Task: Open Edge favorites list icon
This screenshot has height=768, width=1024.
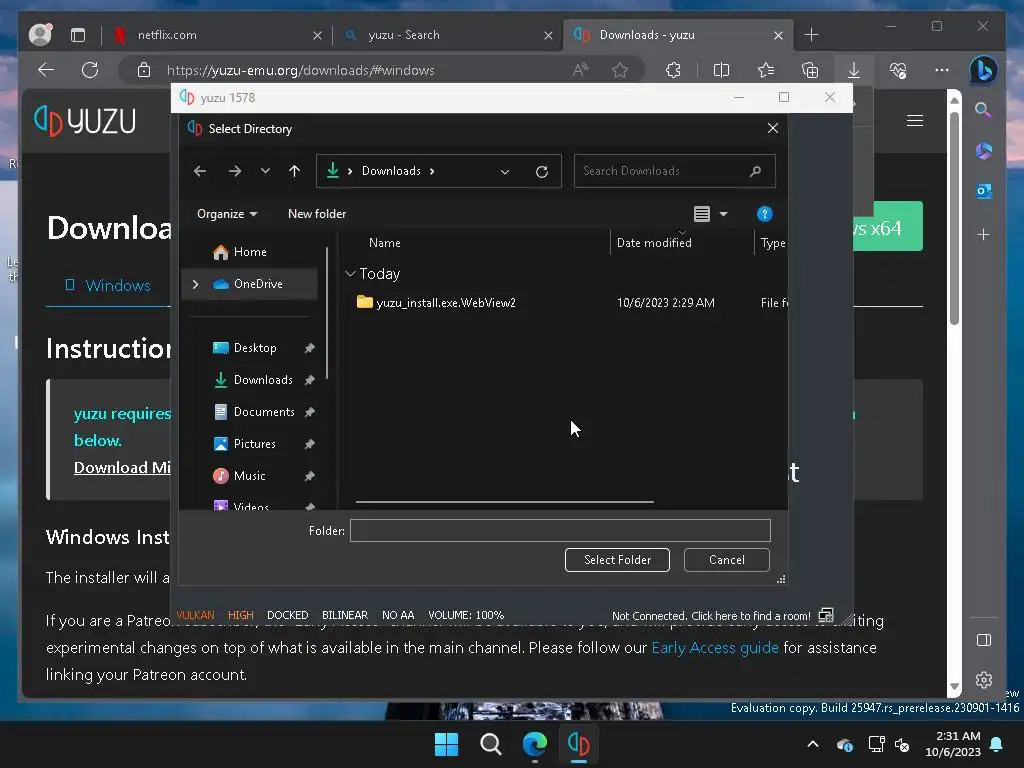Action: click(765, 70)
